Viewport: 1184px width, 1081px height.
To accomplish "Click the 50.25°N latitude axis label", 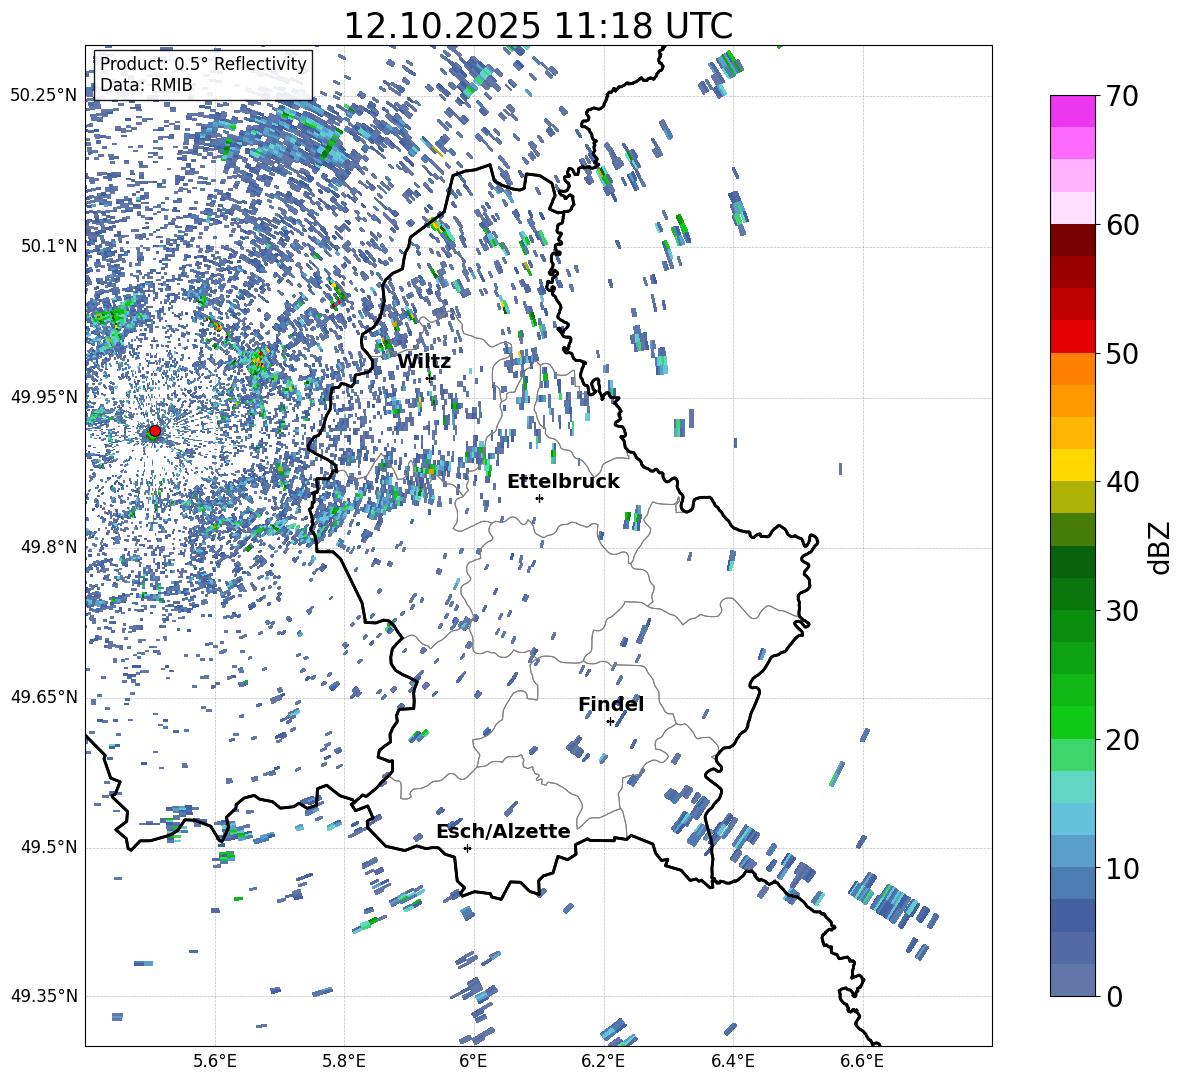I will click(x=44, y=96).
